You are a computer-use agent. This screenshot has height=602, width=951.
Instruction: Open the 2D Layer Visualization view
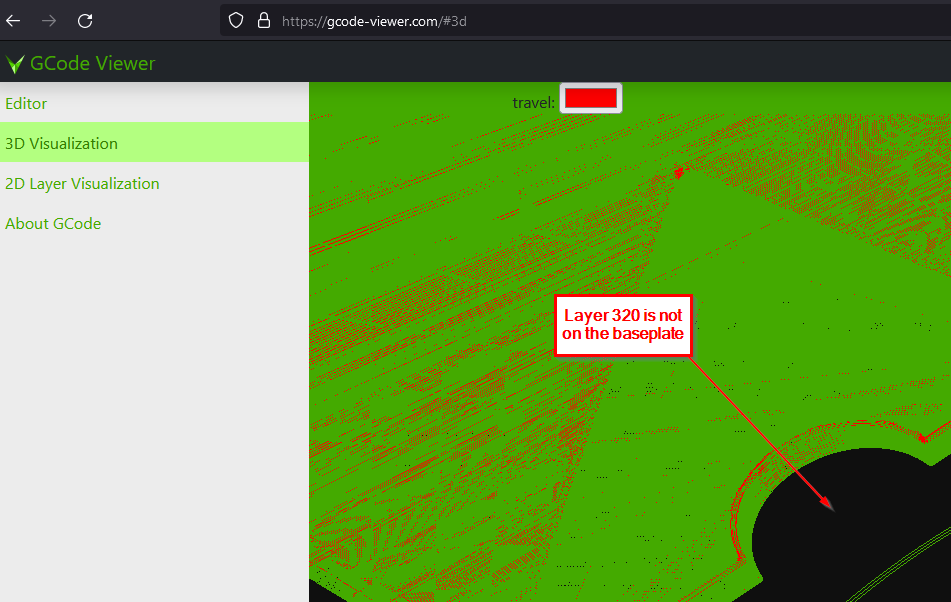(x=154, y=183)
